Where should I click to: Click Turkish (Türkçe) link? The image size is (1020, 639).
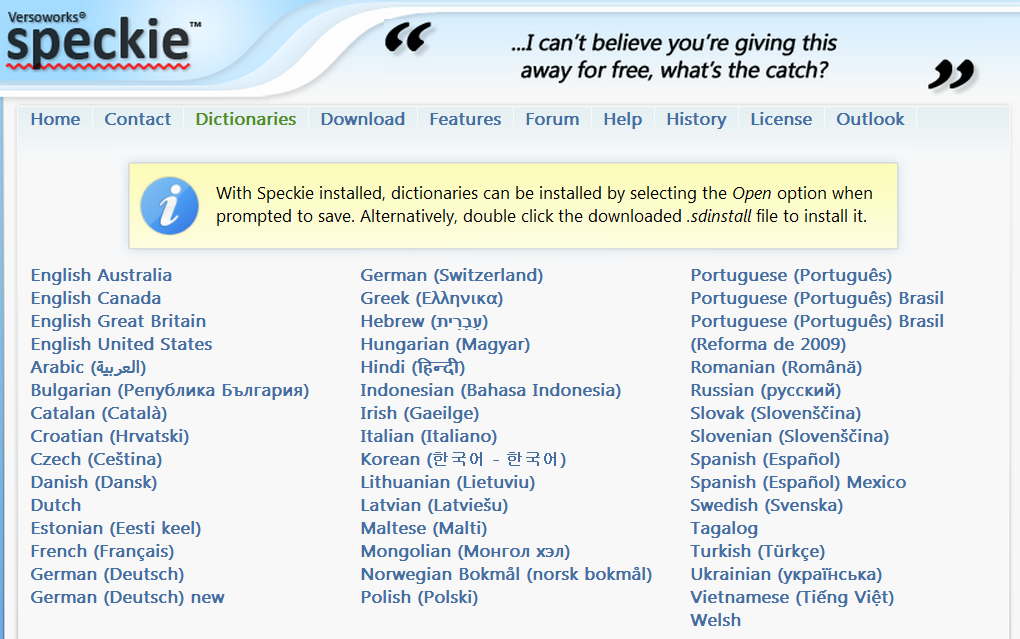(x=758, y=551)
